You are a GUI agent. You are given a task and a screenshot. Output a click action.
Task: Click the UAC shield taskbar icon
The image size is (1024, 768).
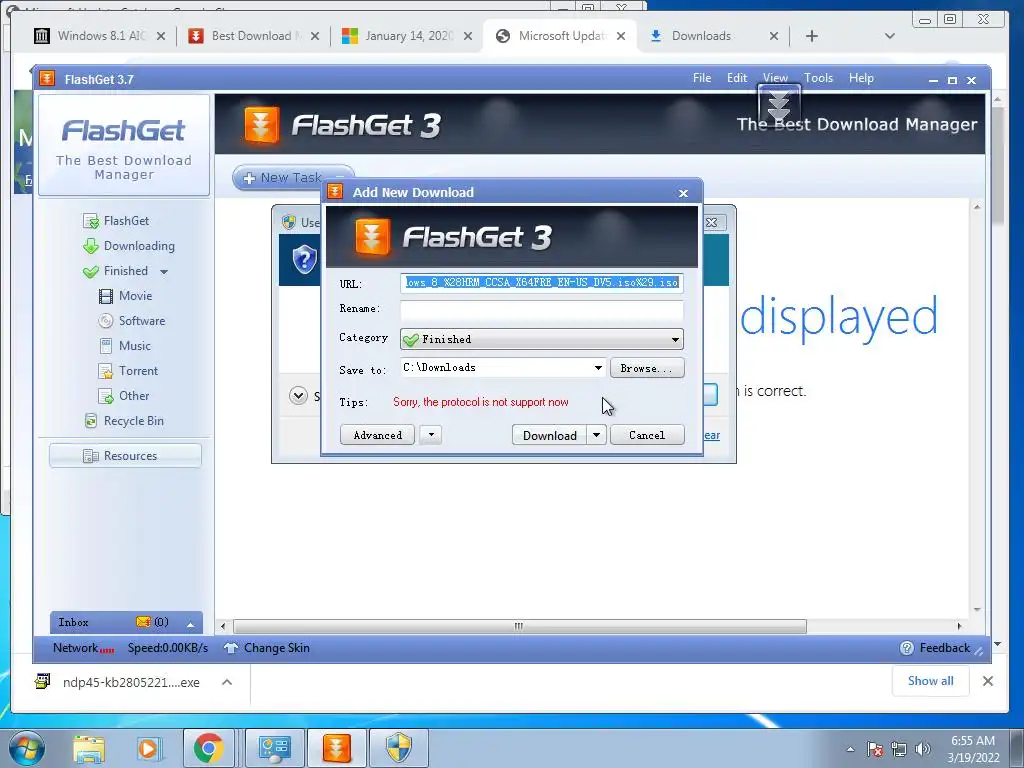coord(399,749)
